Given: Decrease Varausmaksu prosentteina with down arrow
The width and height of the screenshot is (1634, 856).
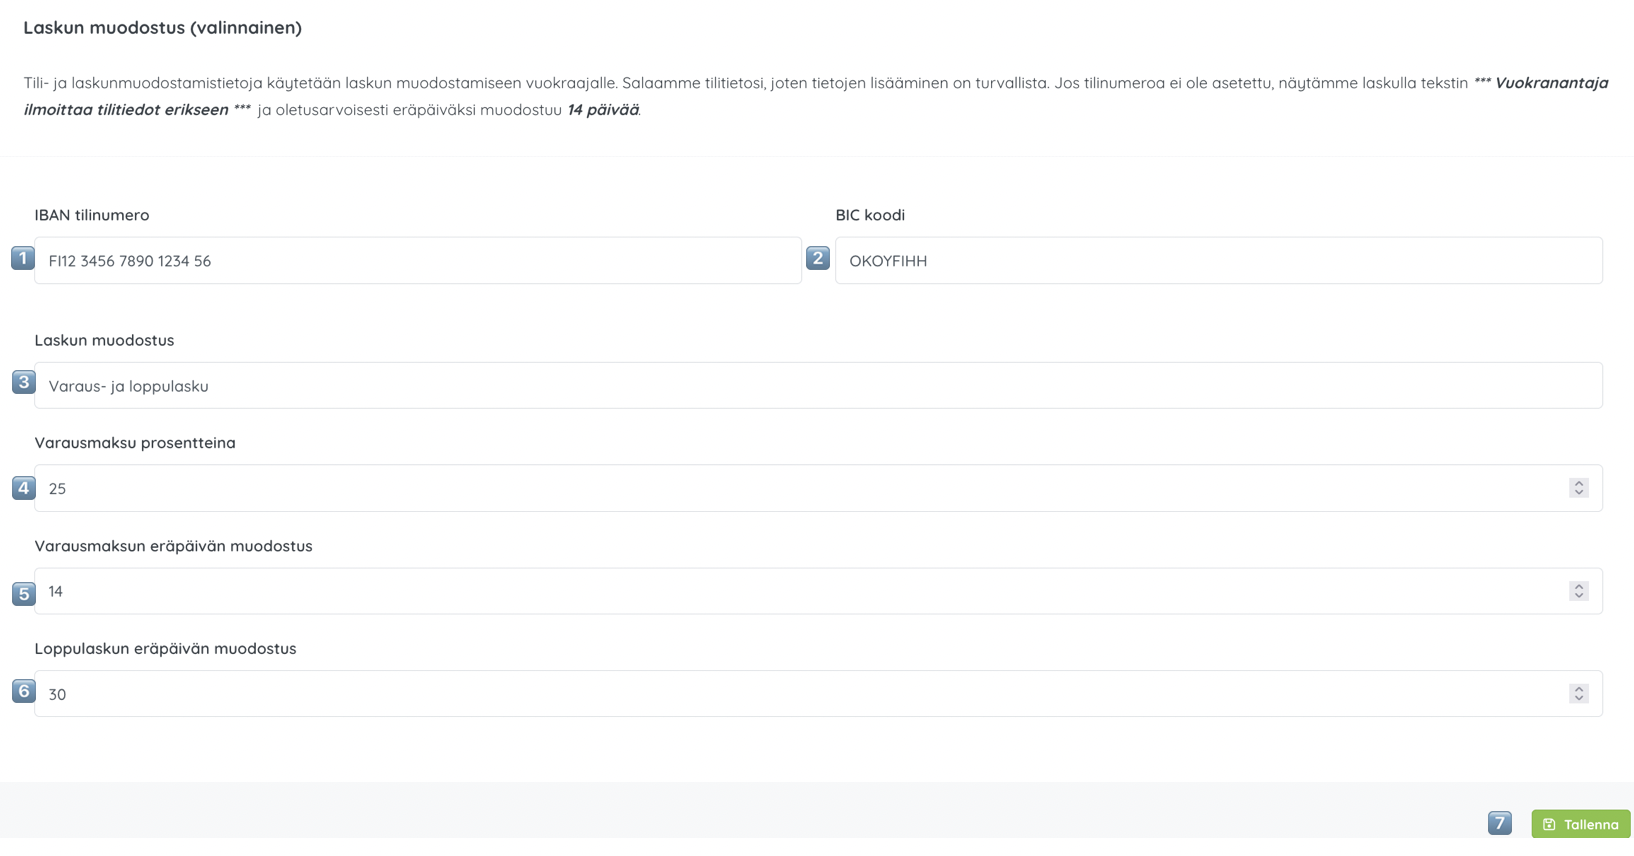Looking at the screenshot, I should coord(1579,493).
